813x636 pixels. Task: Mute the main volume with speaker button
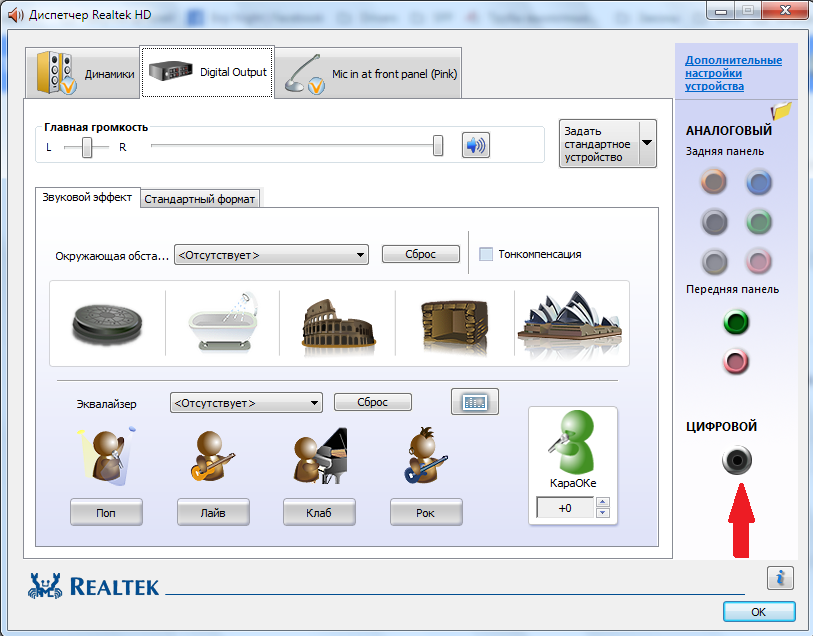click(475, 145)
